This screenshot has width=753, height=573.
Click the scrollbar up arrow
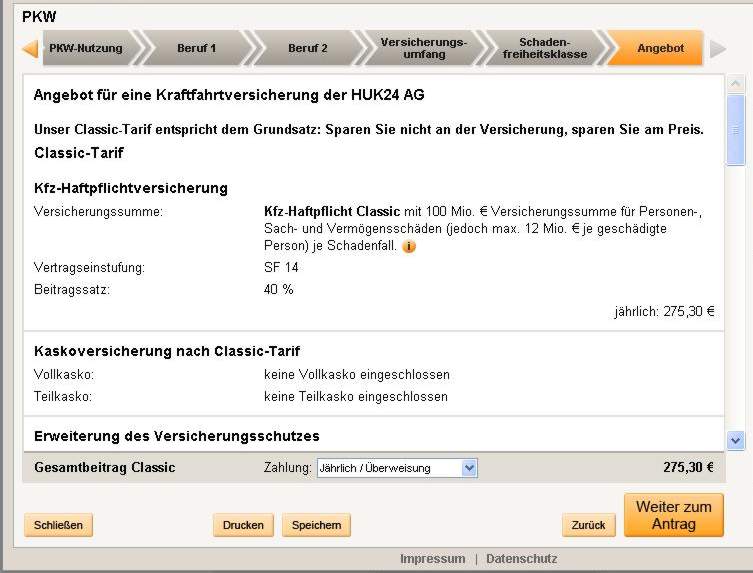(736, 84)
